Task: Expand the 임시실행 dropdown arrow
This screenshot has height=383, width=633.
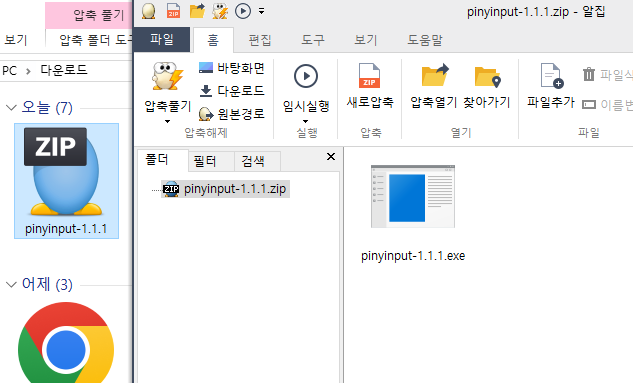Action: point(306,121)
